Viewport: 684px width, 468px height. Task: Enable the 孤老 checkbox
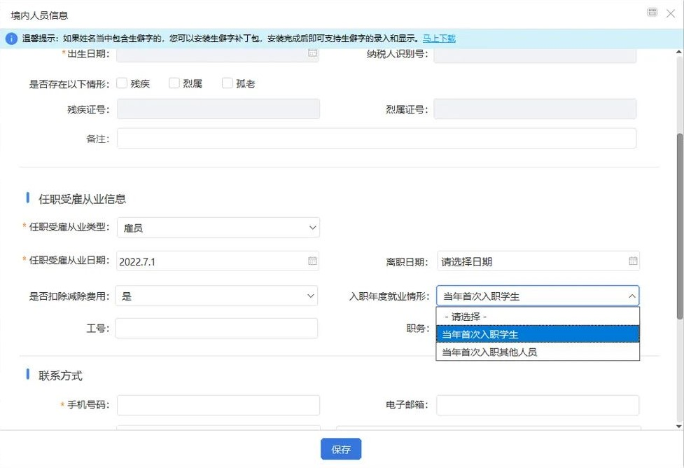coord(227,83)
